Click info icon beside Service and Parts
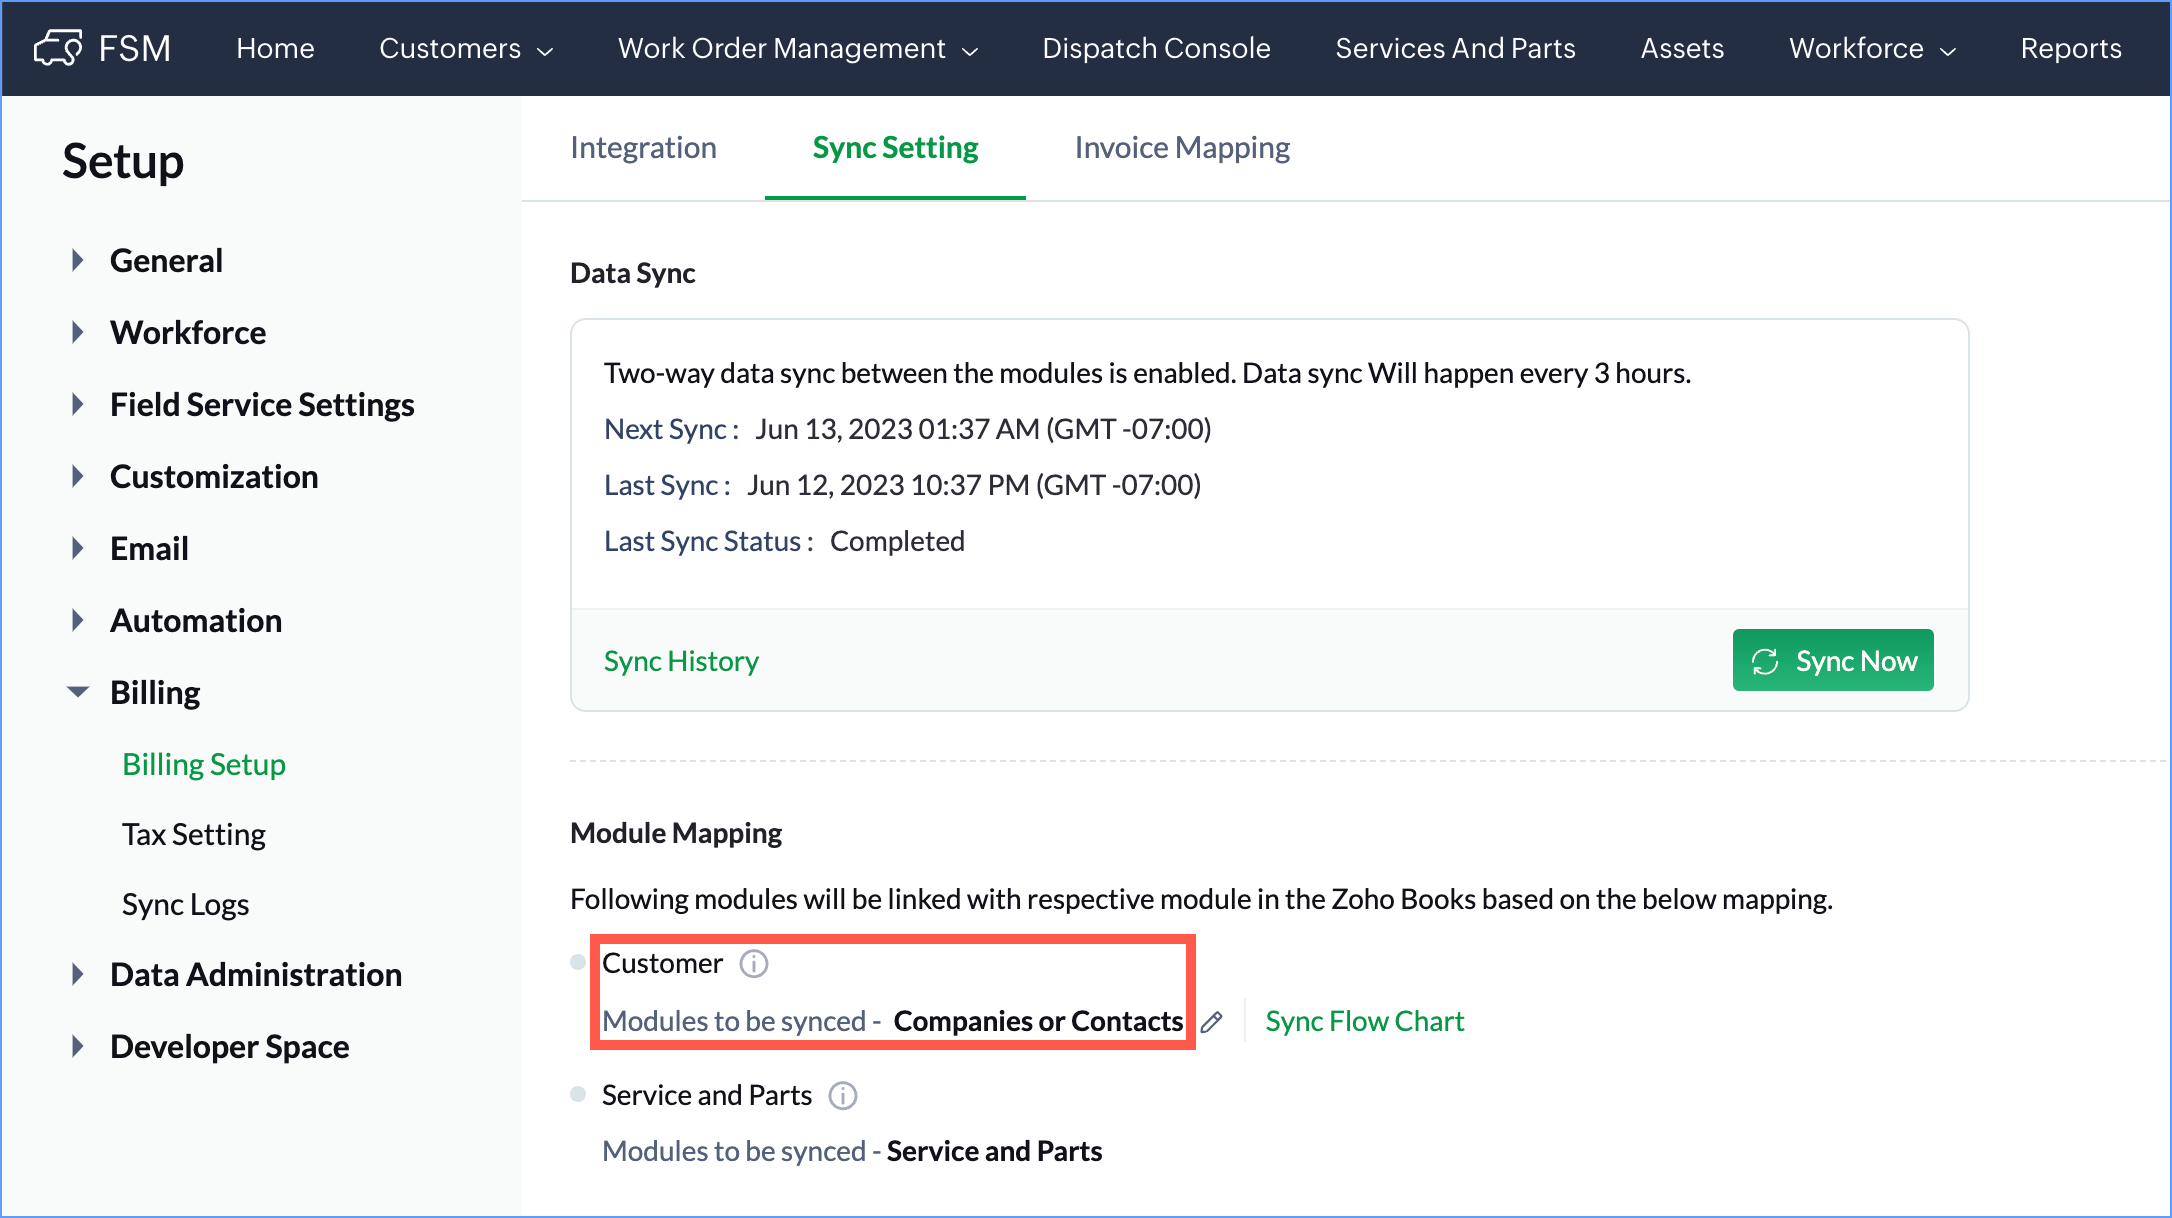Image resolution: width=2172 pixels, height=1218 pixels. 843,1096
